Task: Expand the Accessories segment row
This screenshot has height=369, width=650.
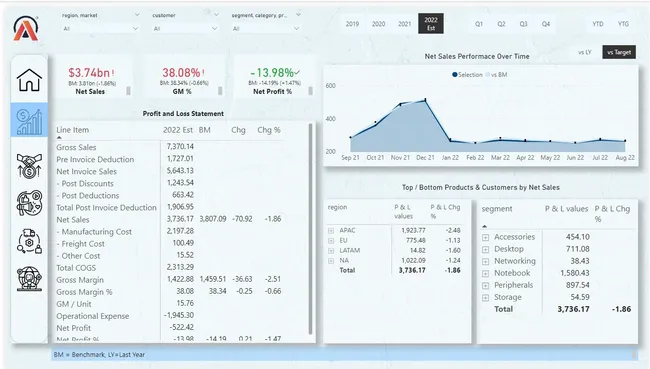Action: coord(485,238)
